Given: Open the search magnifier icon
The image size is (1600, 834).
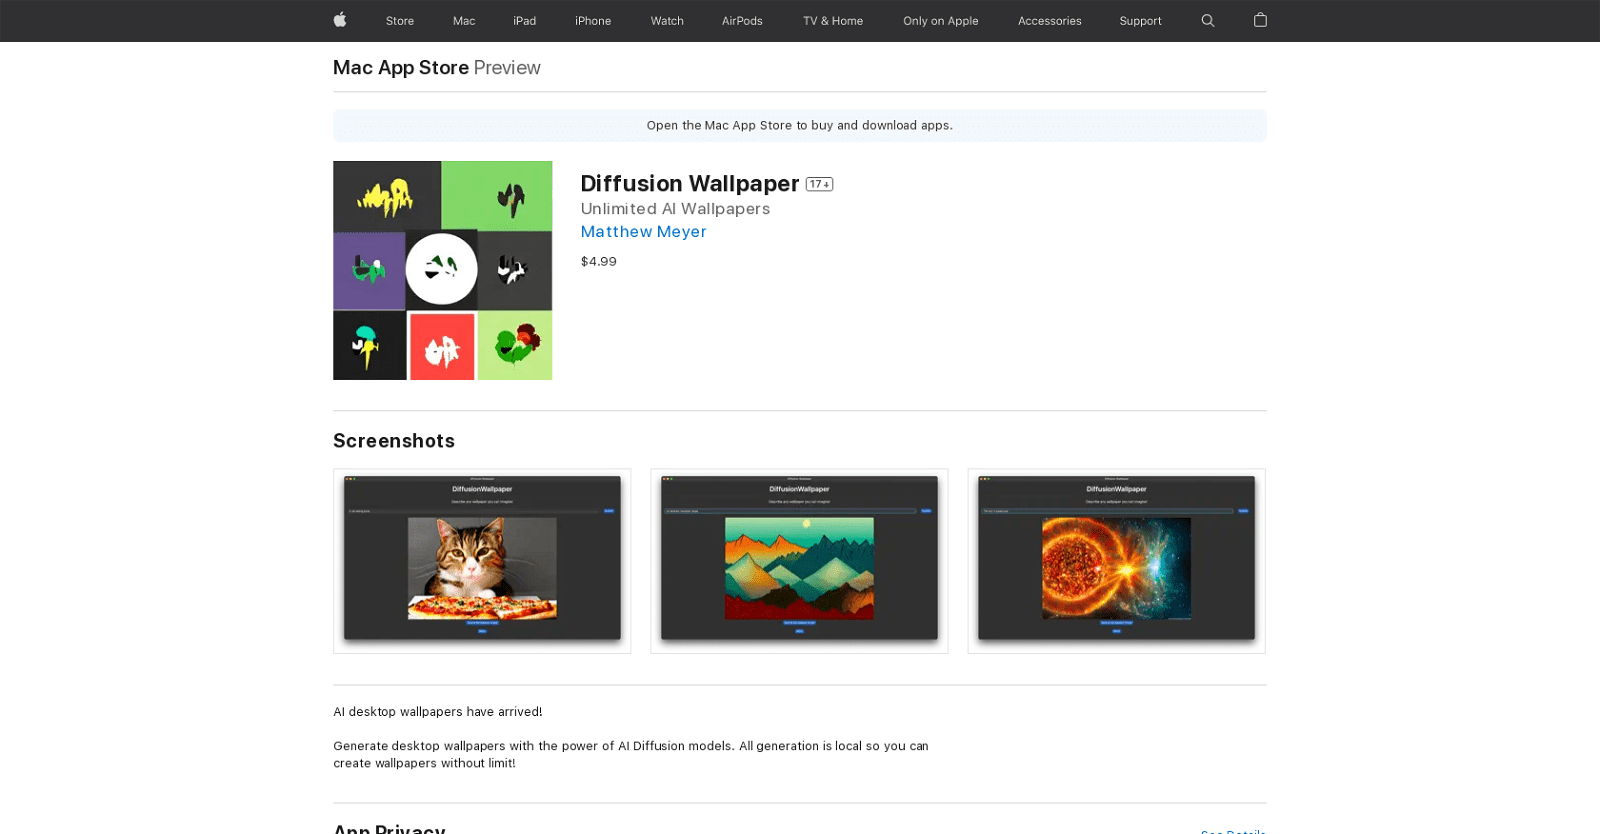Looking at the screenshot, I should coord(1208,21).
